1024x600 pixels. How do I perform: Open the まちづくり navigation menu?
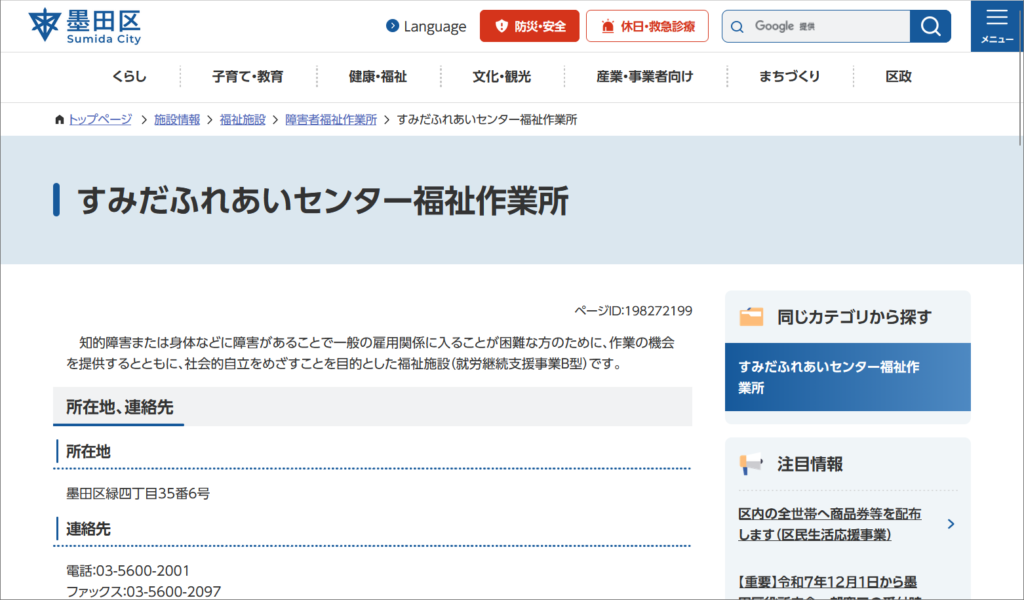point(790,77)
